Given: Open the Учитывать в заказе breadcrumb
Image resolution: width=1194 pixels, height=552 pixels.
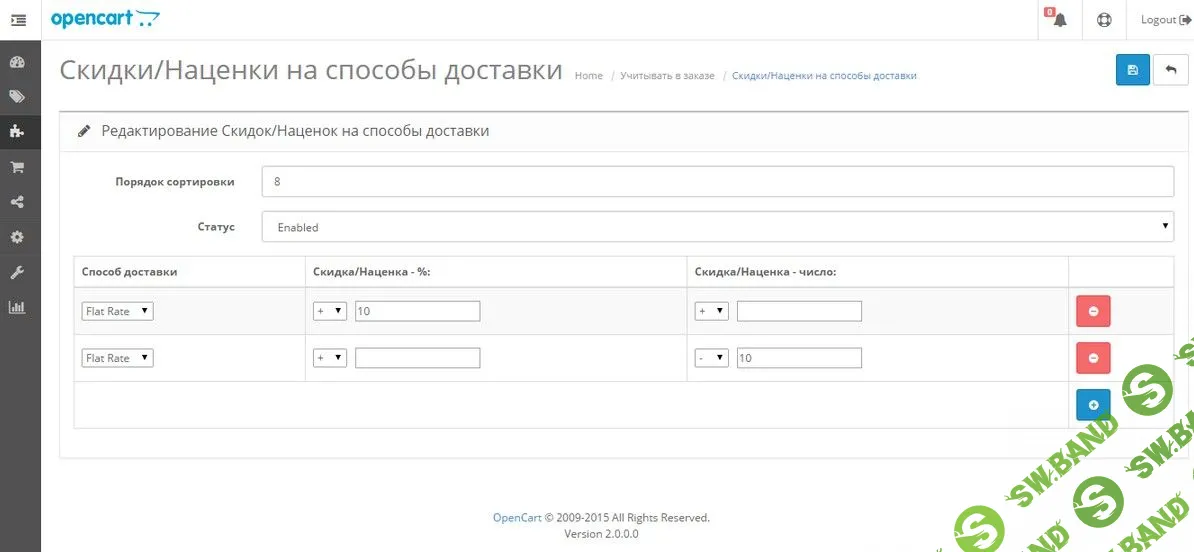Looking at the screenshot, I should pos(667,76).
